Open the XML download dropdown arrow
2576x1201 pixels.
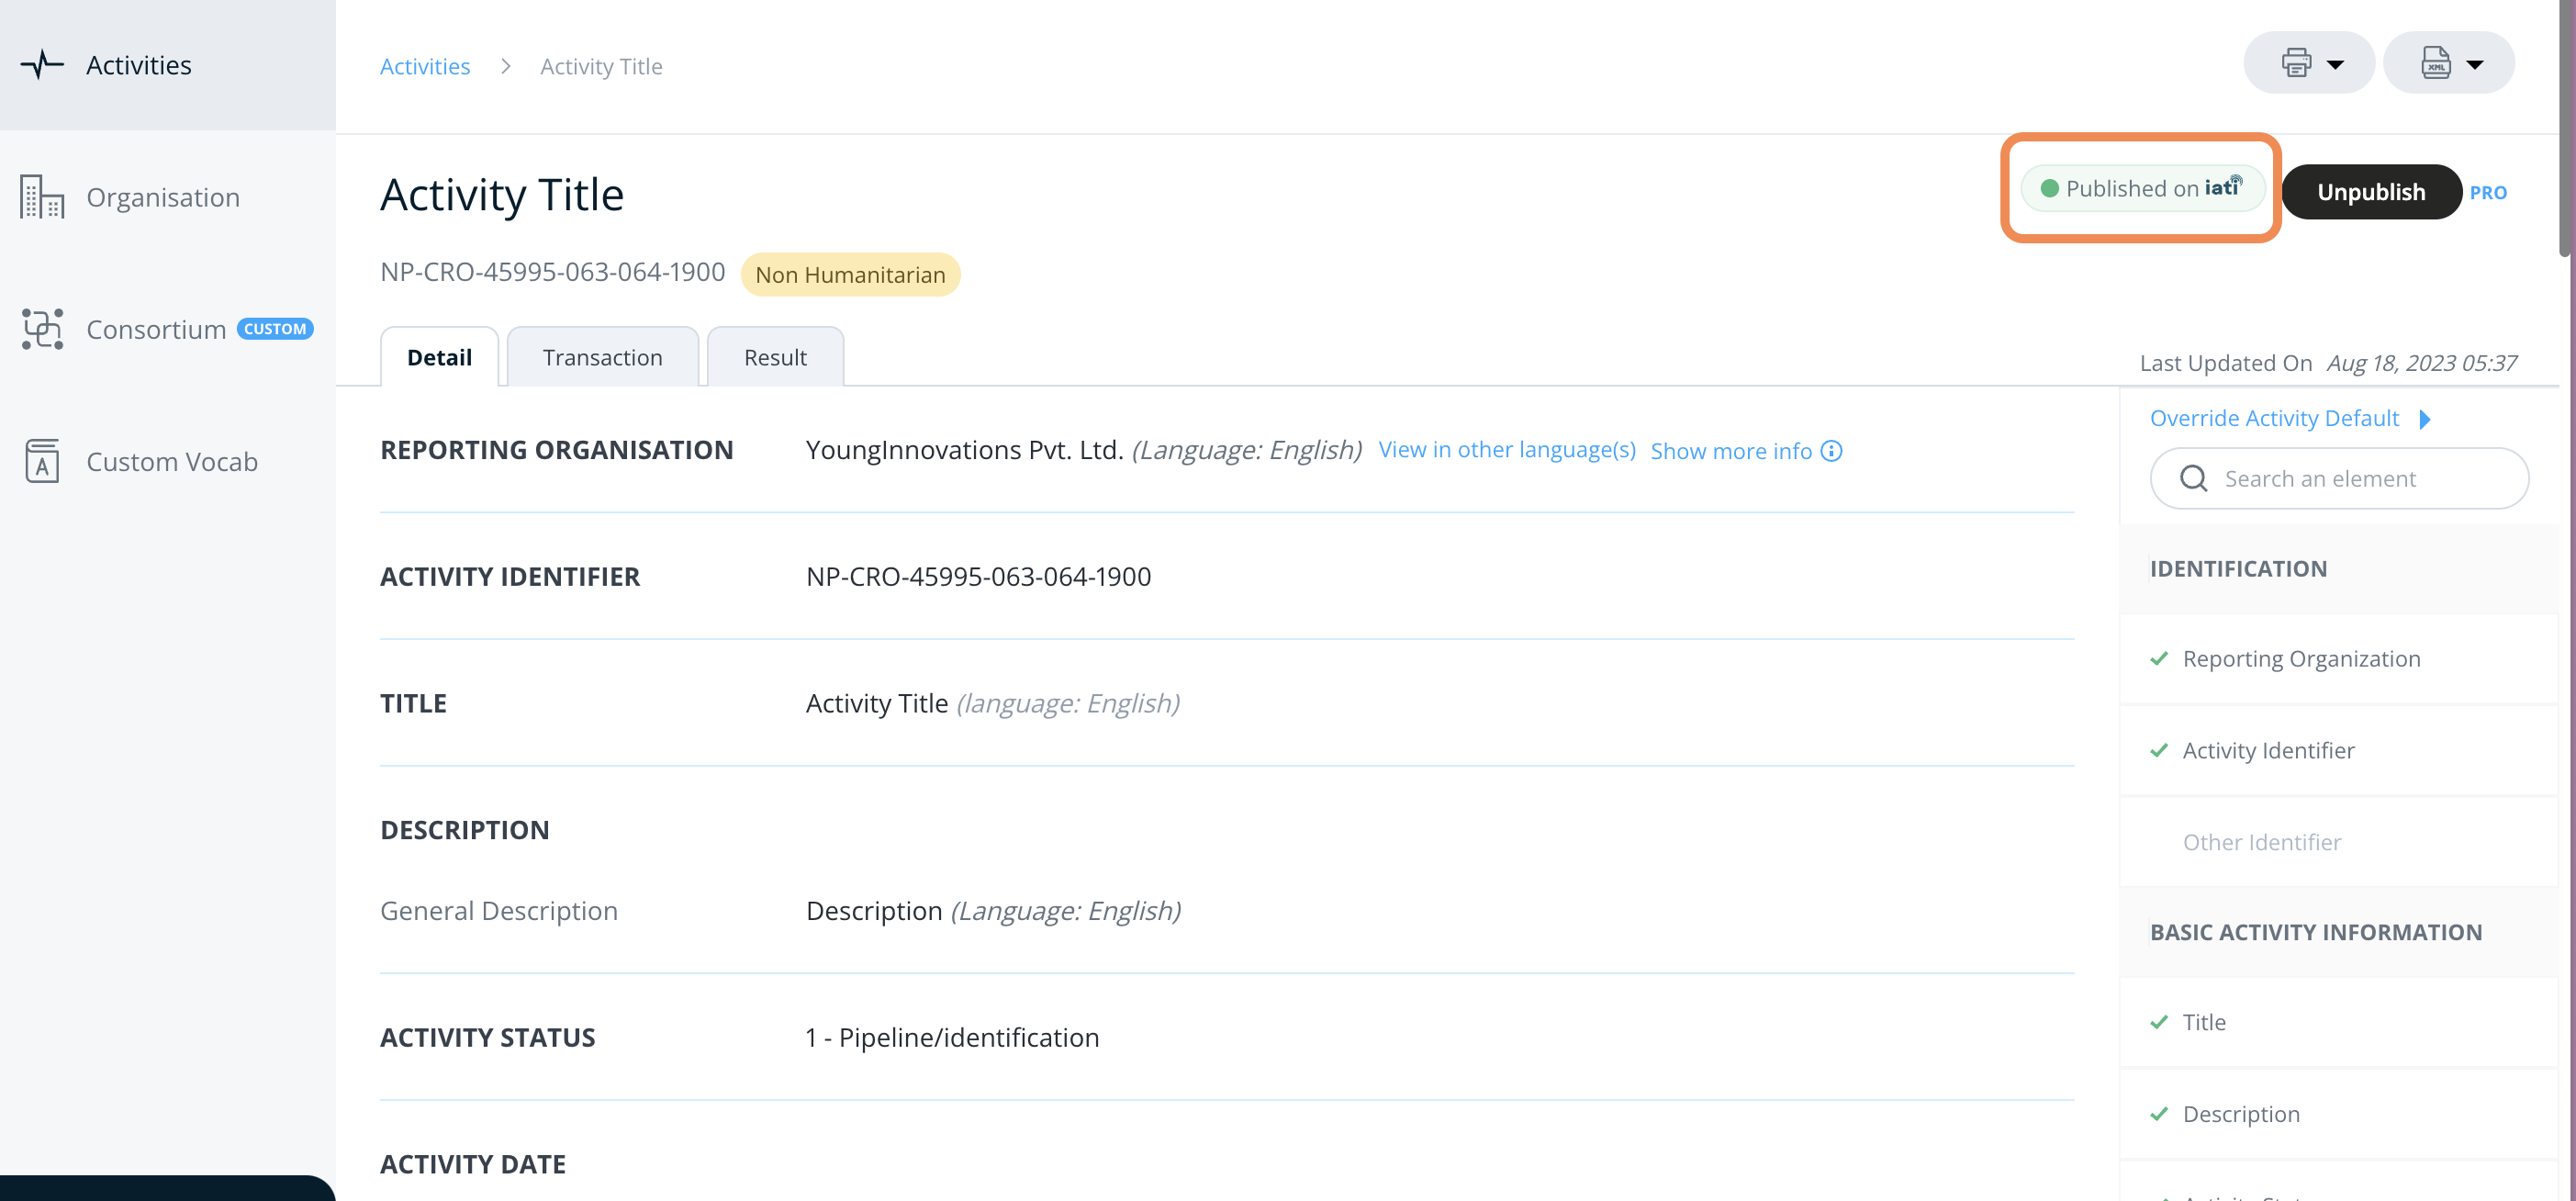(2475, 65)
